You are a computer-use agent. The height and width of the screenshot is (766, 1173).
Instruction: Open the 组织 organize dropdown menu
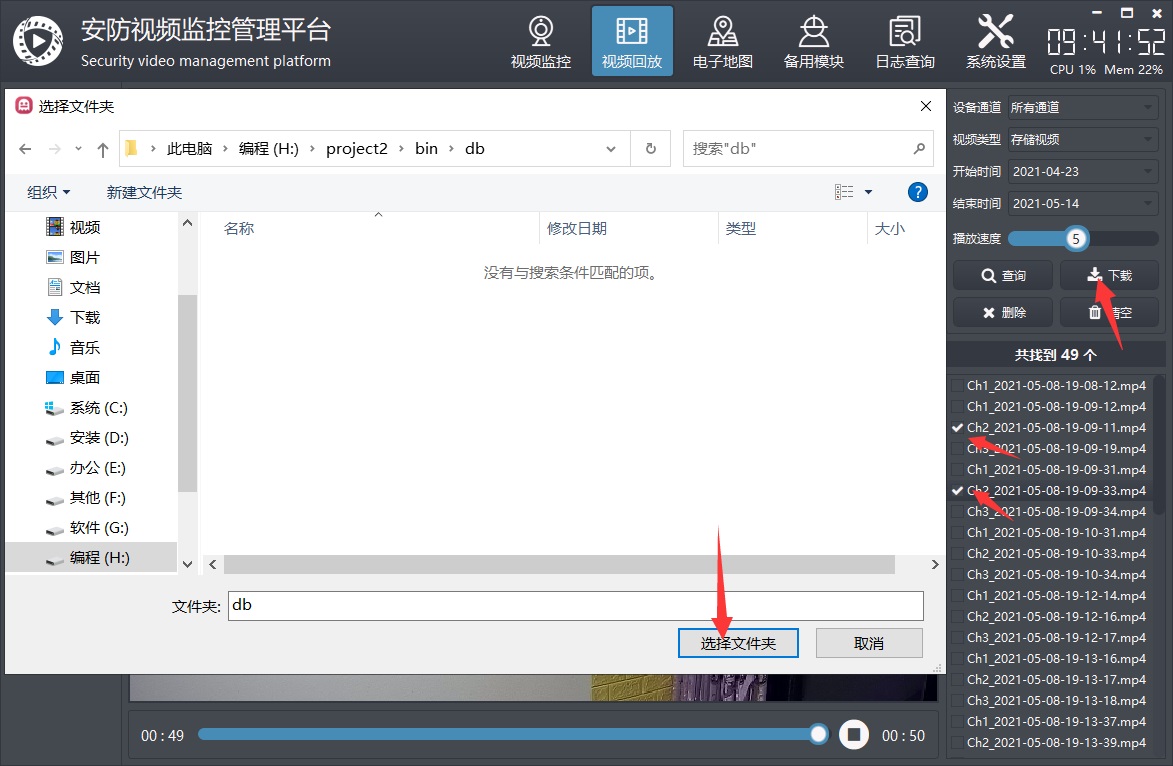pos(49,192)
